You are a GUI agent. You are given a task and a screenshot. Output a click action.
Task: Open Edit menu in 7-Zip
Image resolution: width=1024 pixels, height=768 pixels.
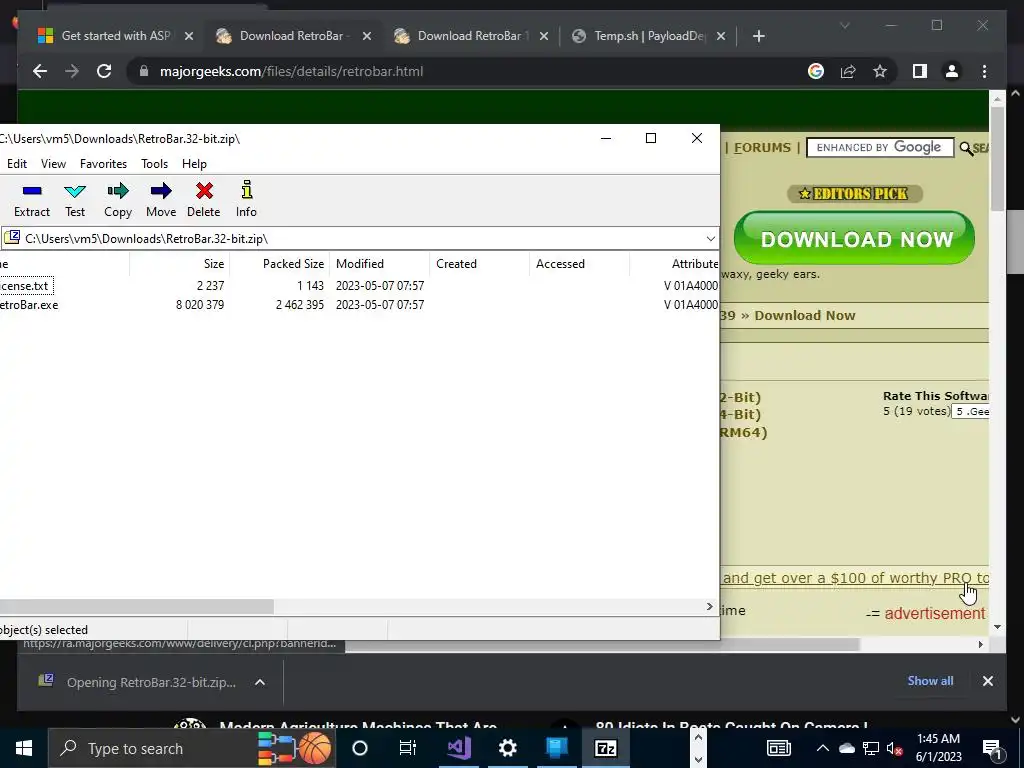(17, 164)
